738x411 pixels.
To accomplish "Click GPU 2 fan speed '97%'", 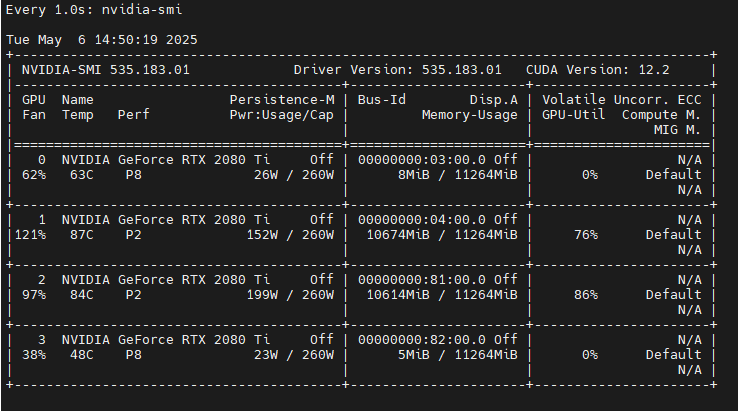I will tap(34, 295).
